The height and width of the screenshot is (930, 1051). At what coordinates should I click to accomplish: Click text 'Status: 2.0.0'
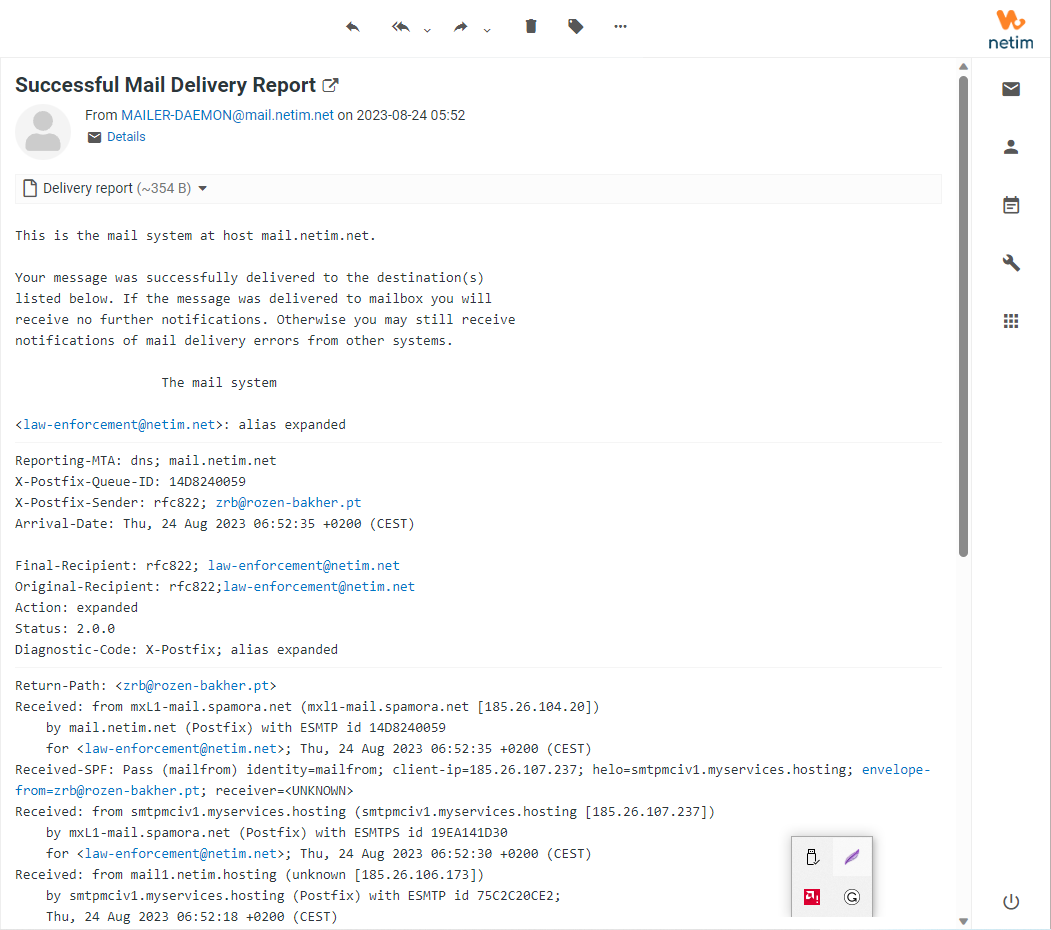(x=65, y=628)
